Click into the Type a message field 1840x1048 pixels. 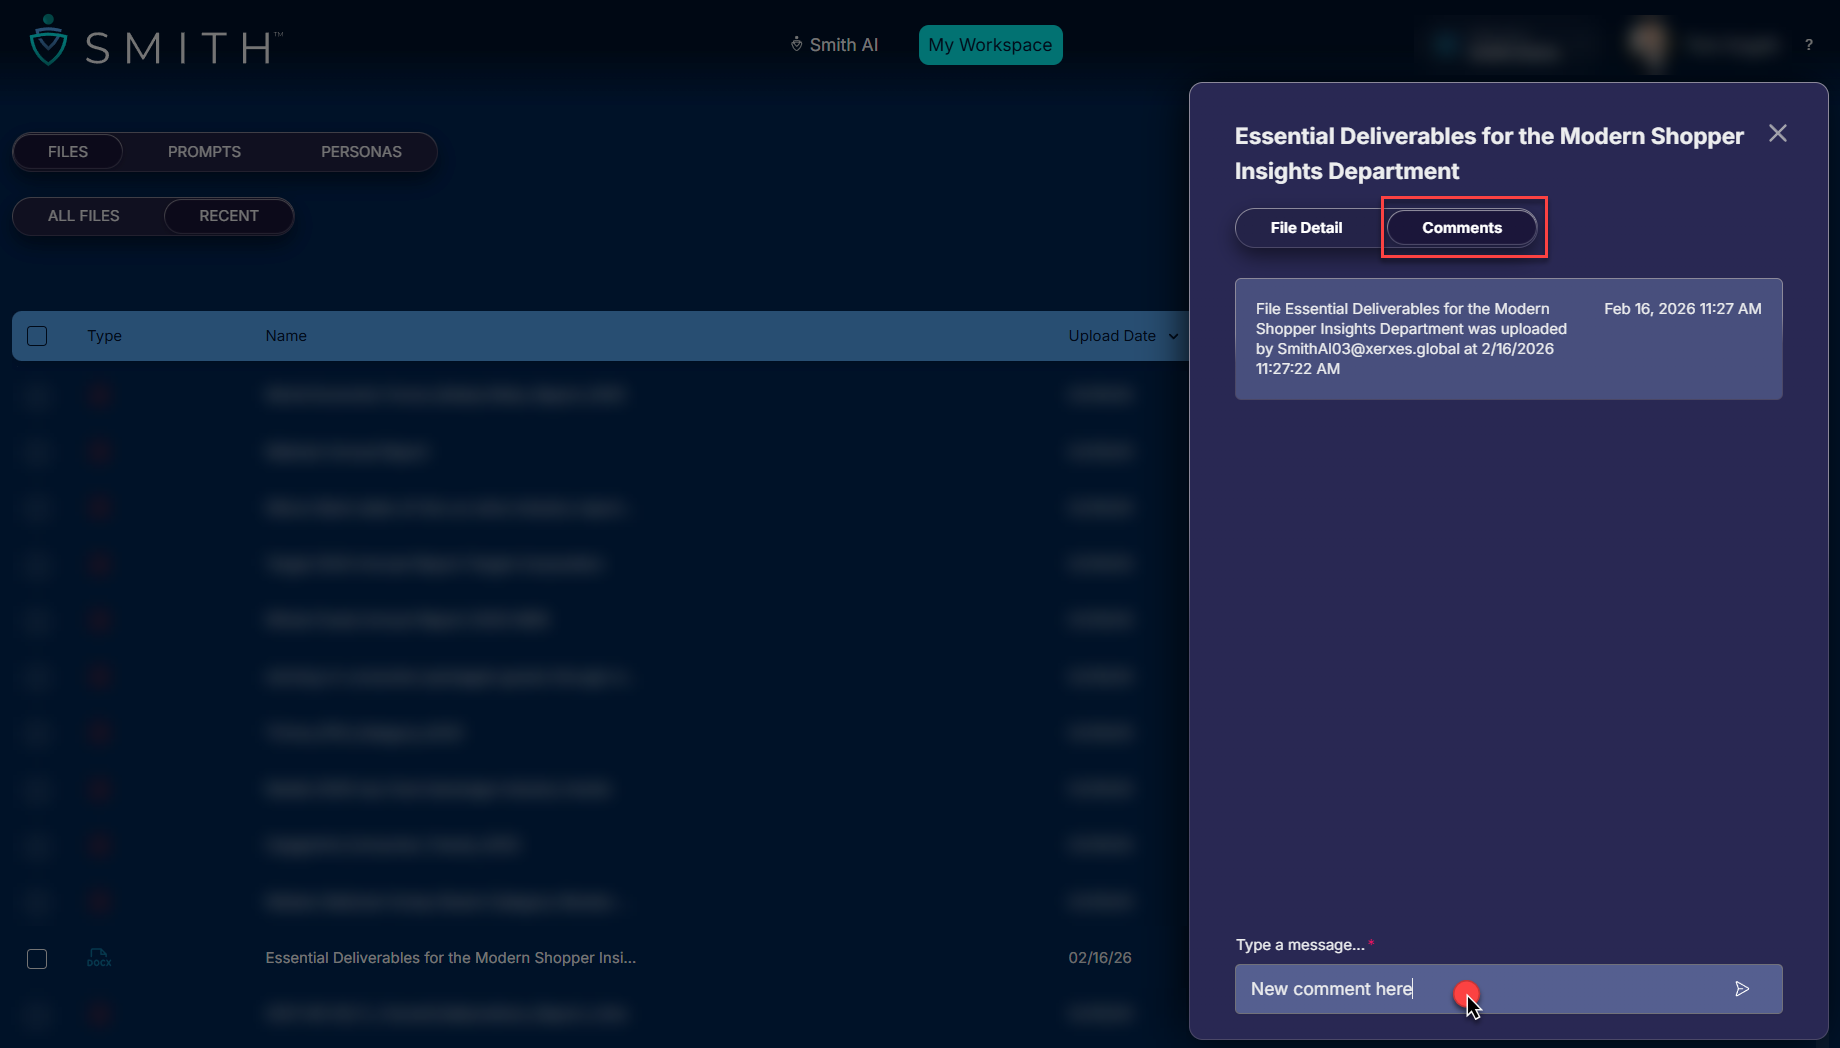(1480, 989)
